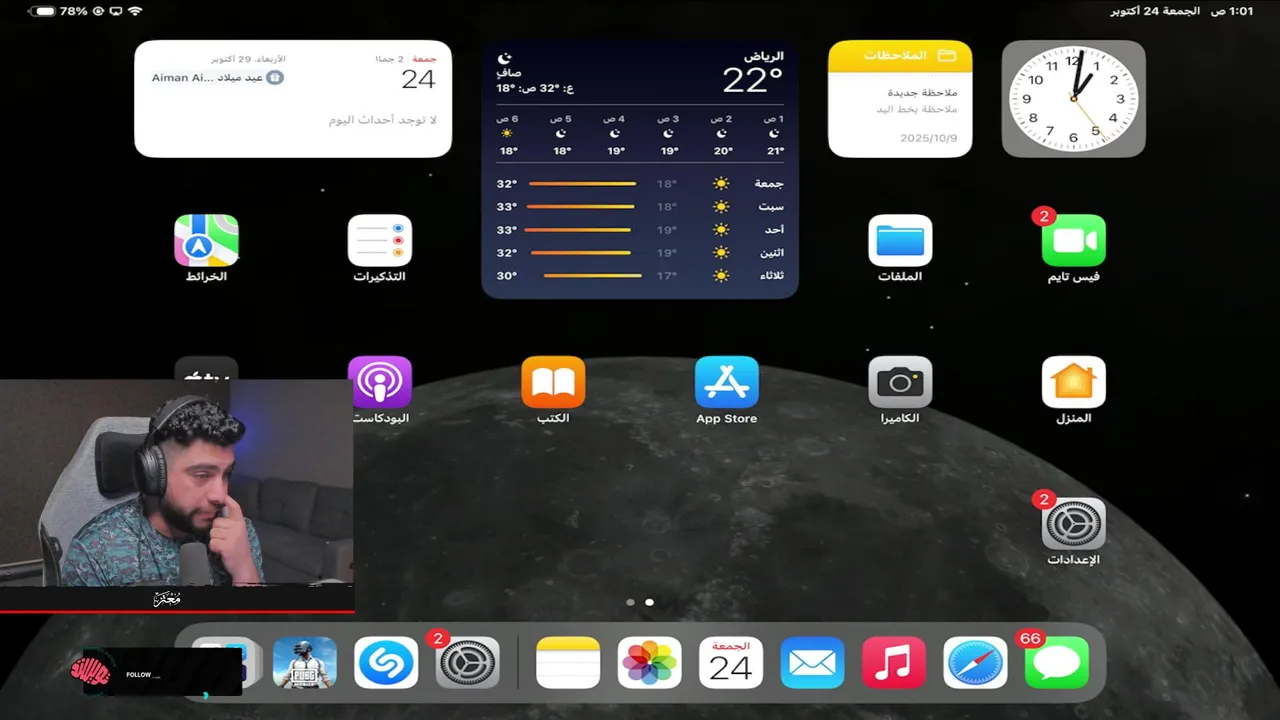
Task: Select the first home screen page dot
Action: click(x=630, y=602)
